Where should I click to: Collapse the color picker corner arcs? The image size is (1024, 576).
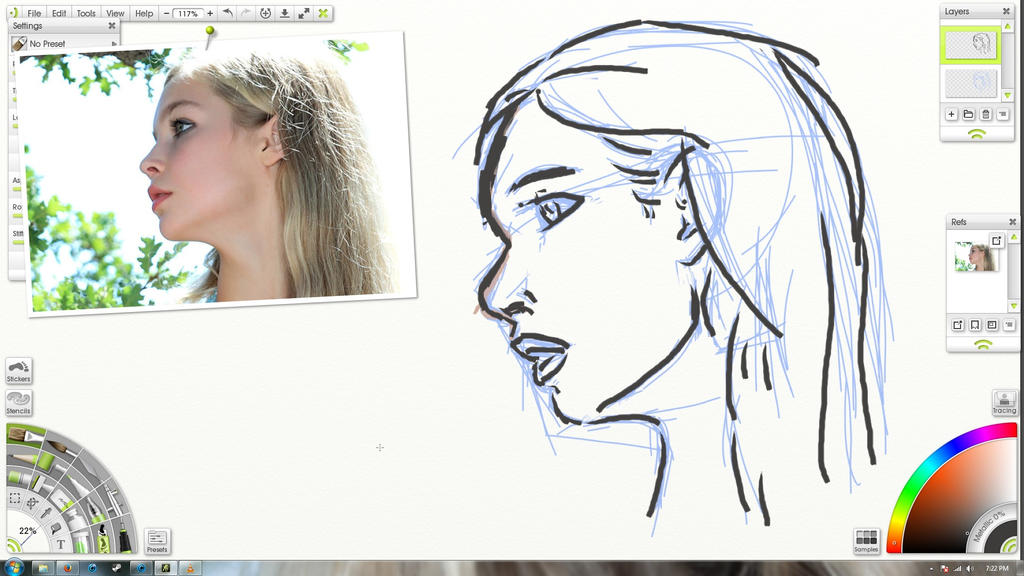(x=1010, y=545)
